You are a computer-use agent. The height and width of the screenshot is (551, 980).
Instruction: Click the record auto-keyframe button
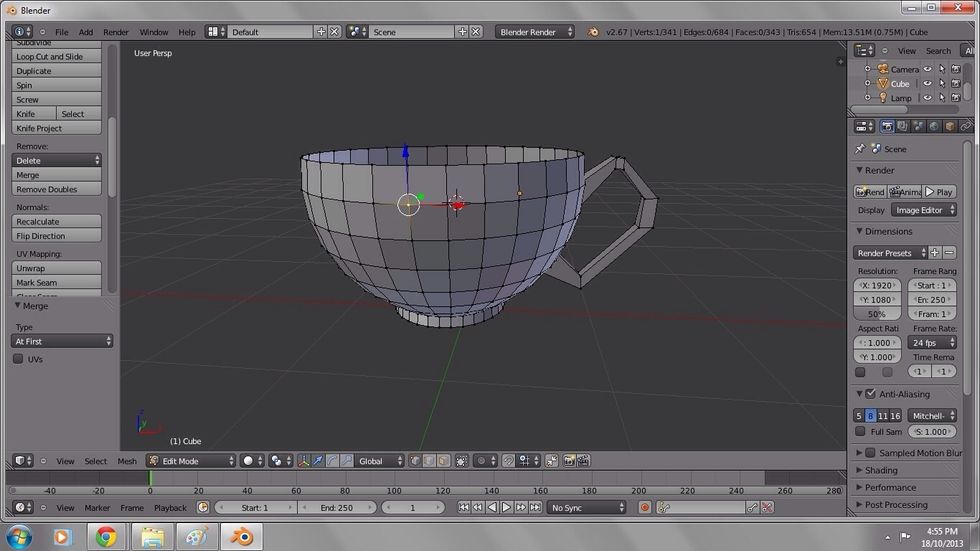click(x=644, y=508)
